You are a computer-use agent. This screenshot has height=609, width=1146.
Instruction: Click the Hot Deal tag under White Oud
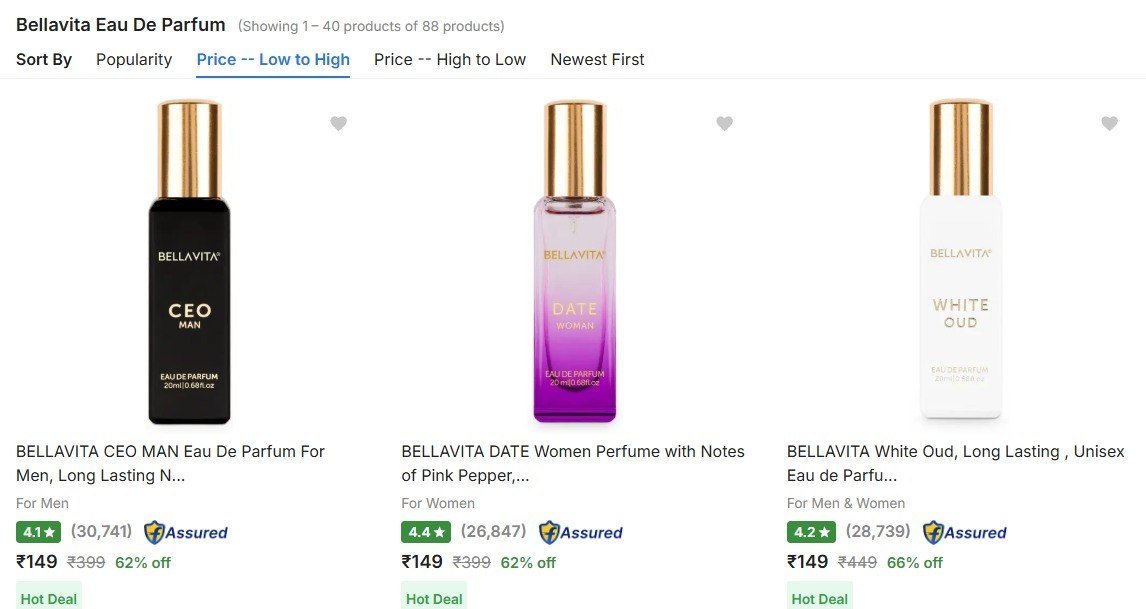820,597
